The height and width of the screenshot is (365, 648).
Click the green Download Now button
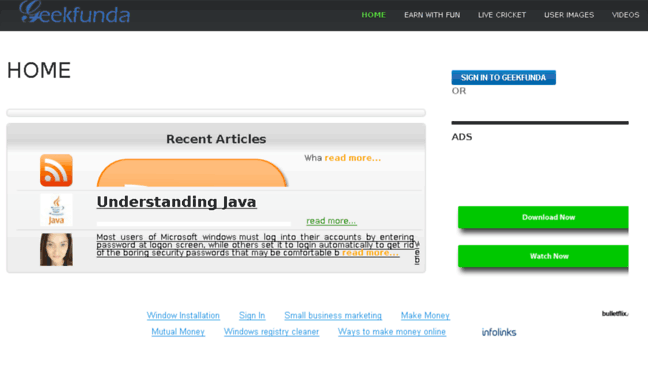point(543,217)
